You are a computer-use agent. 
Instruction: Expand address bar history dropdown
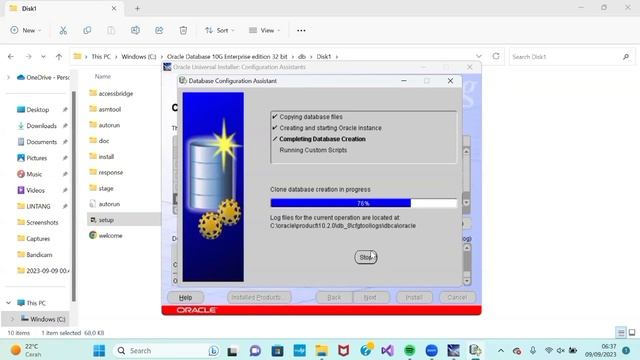(479, 56)
